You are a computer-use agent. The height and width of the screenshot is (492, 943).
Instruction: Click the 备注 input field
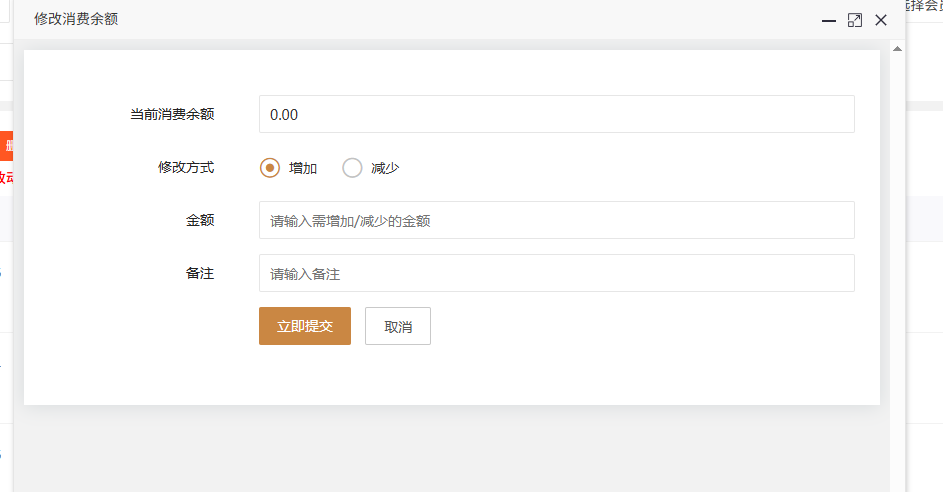point(556,273)
